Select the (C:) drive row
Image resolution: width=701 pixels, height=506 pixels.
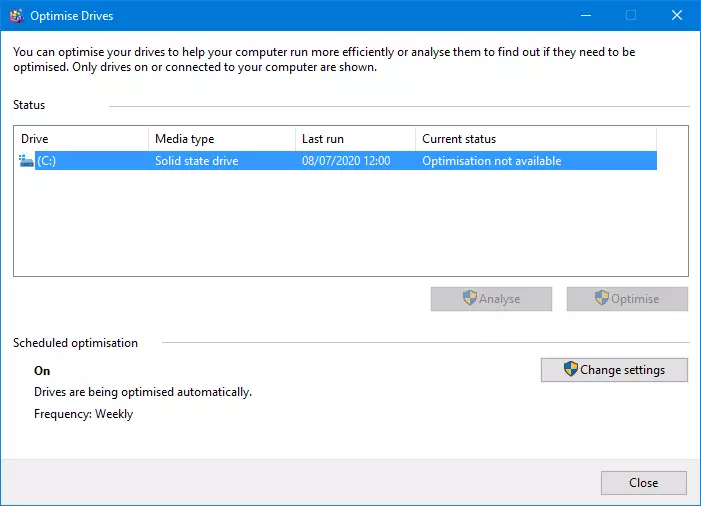tap(338, 161)
